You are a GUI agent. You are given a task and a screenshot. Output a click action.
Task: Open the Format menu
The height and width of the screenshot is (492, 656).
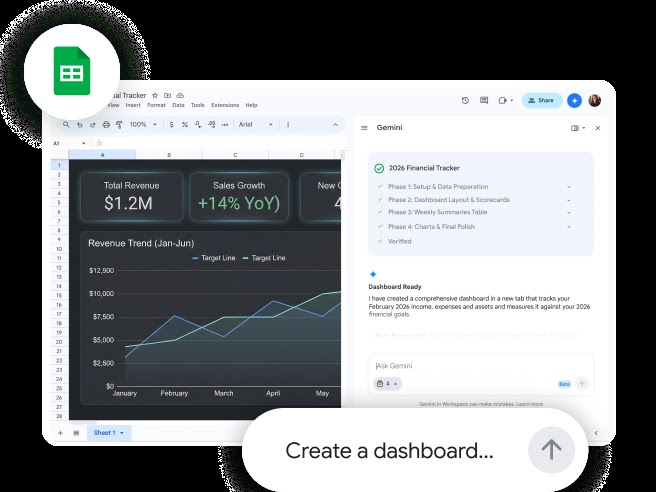(x=156, y=105)
